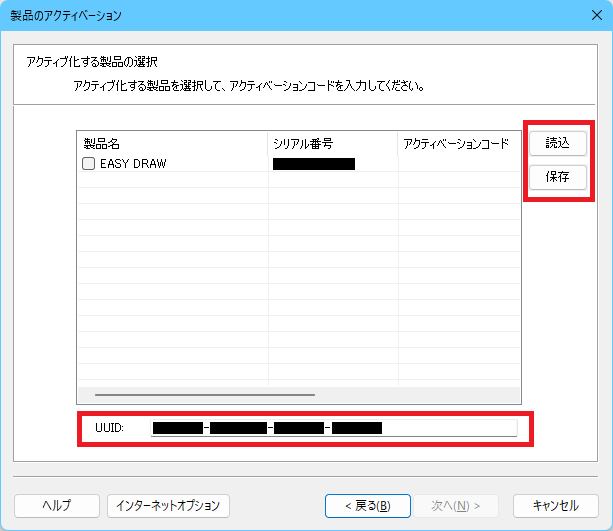Screen dimensions: 613x531
Task: Click the 保存 (save) button
Action: [x=557, y=177]
